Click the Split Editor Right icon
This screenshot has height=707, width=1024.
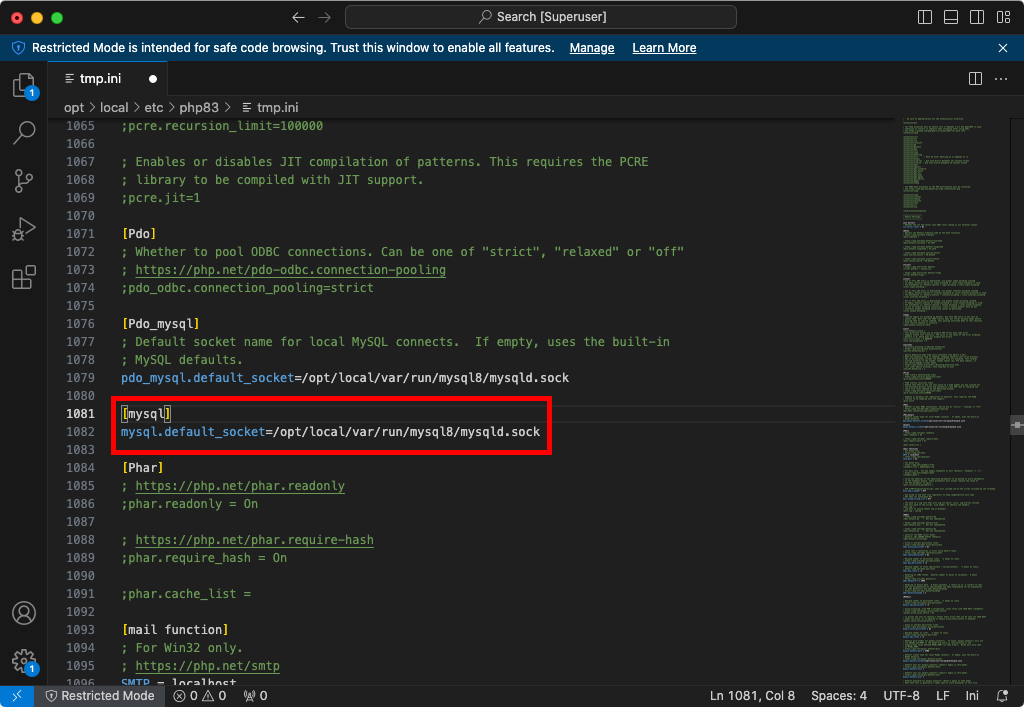(x=975, y=79)
